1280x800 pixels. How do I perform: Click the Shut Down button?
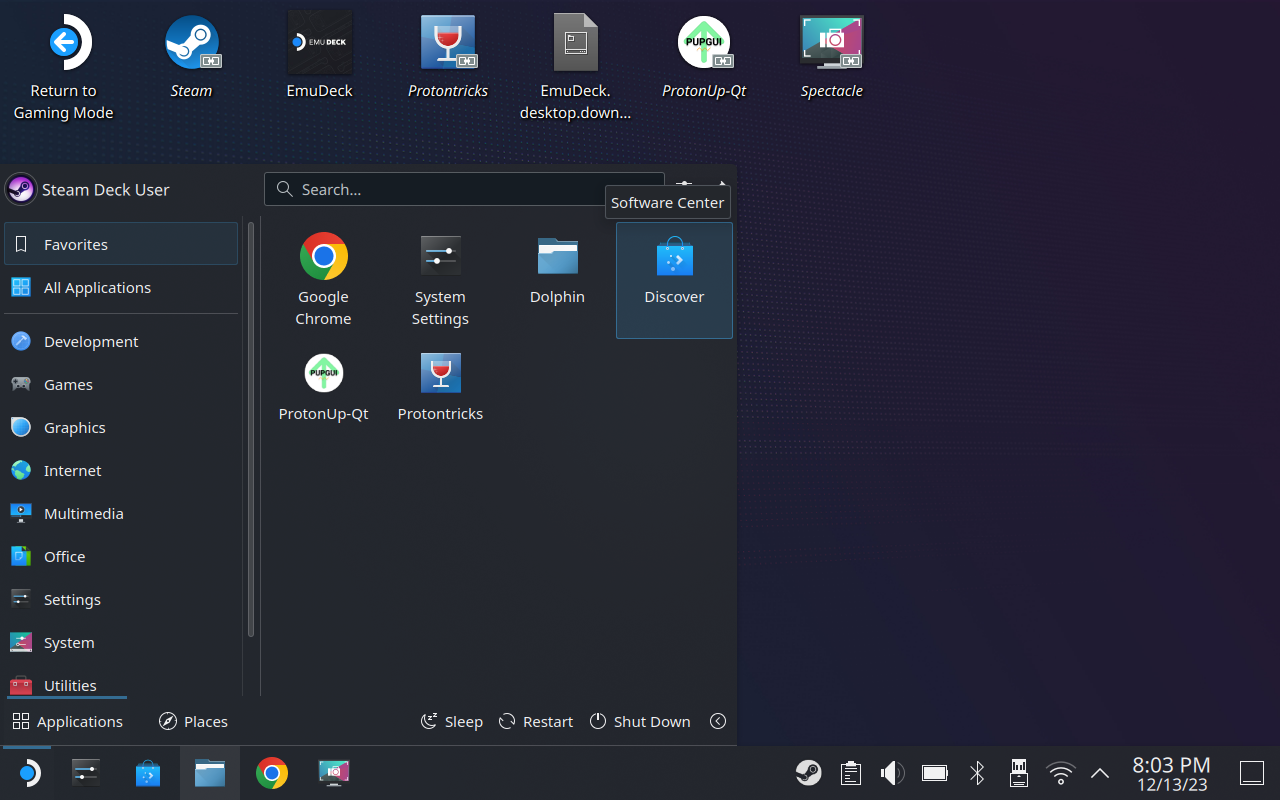(640, 721)
